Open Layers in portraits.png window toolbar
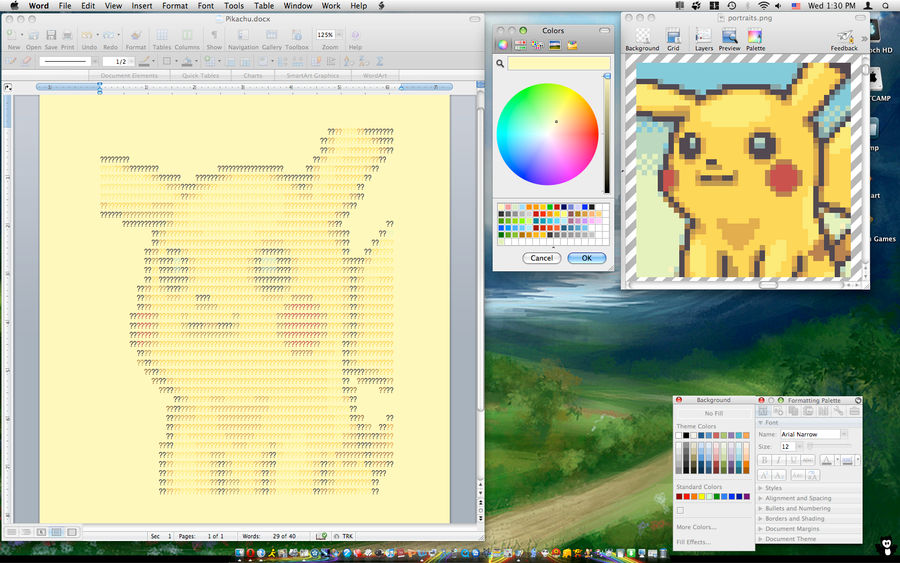 point(704,36)
